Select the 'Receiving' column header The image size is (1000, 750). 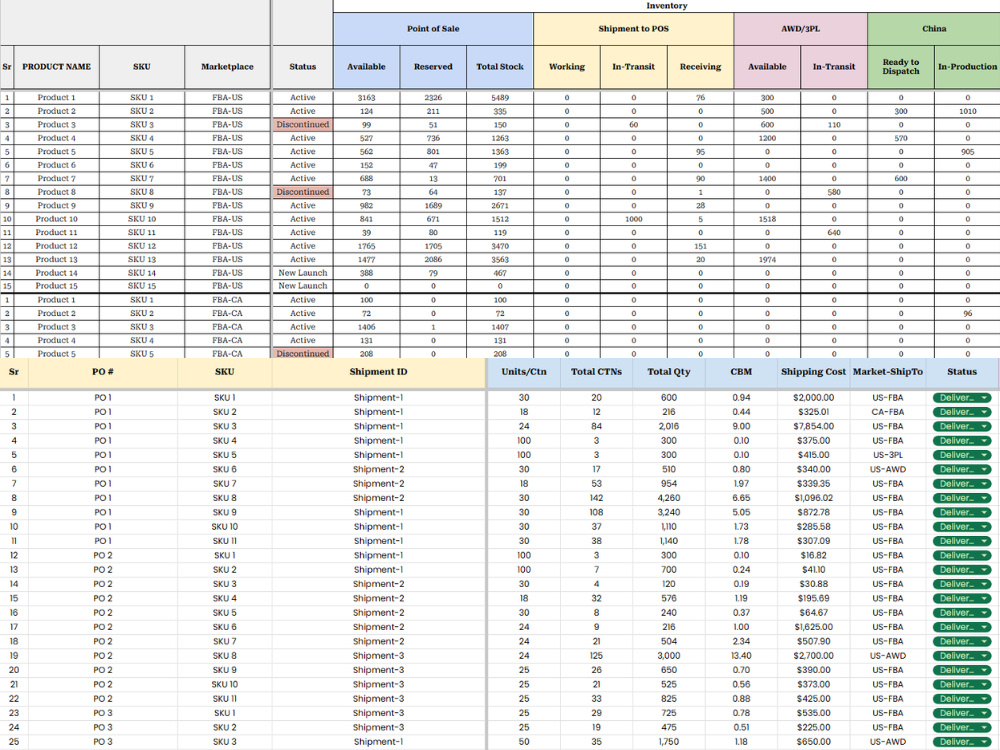[700, 66]
